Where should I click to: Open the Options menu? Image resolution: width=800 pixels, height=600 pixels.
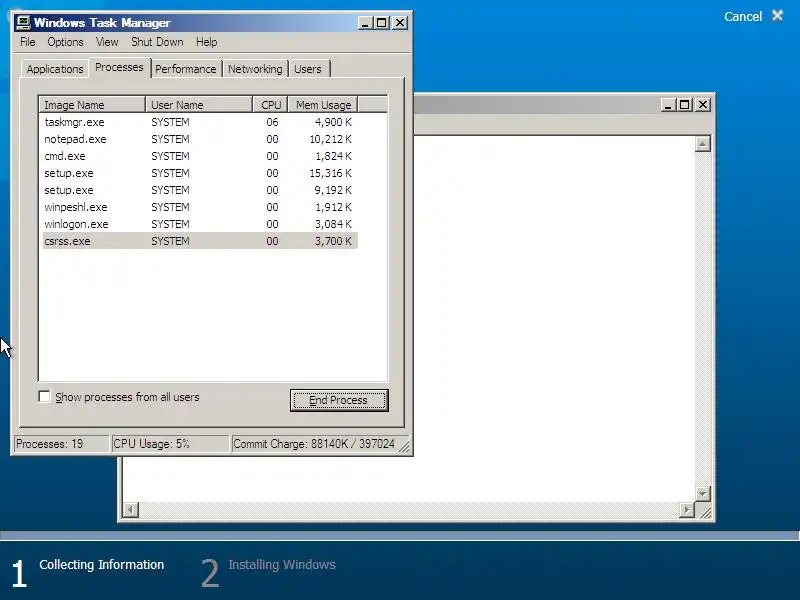coord(65,42)
